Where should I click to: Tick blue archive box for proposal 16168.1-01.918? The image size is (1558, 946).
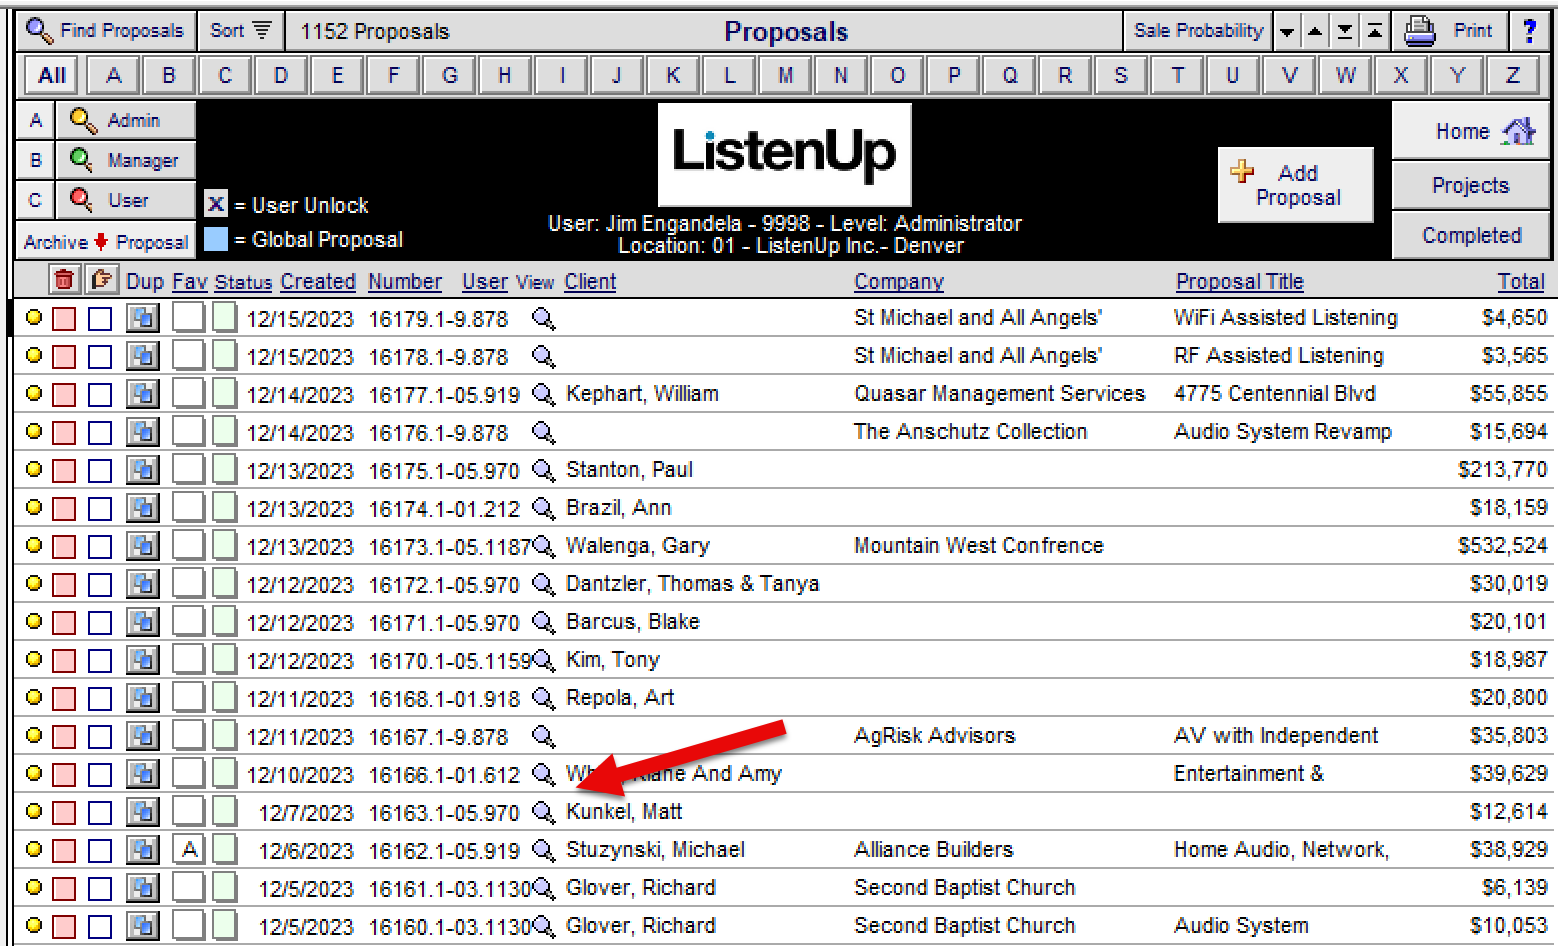coord(100,699)
